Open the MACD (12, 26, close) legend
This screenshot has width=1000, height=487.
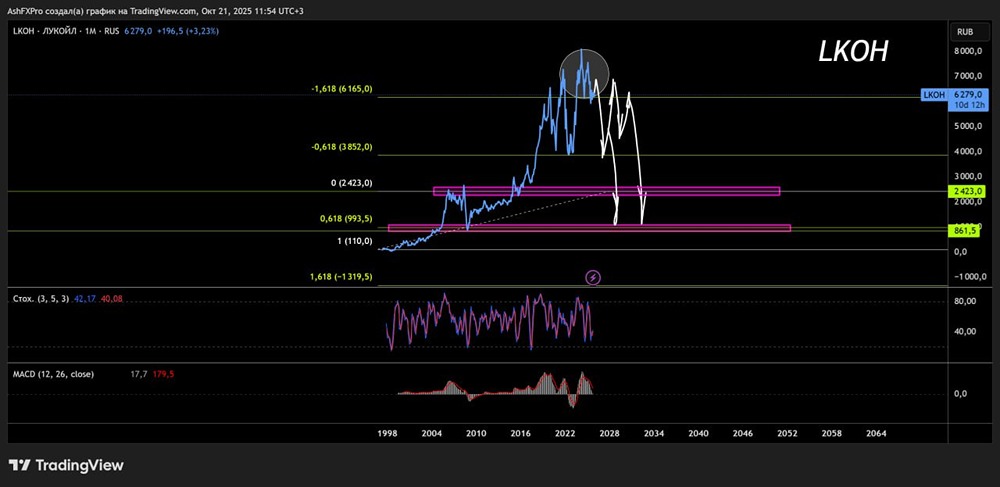53,374
